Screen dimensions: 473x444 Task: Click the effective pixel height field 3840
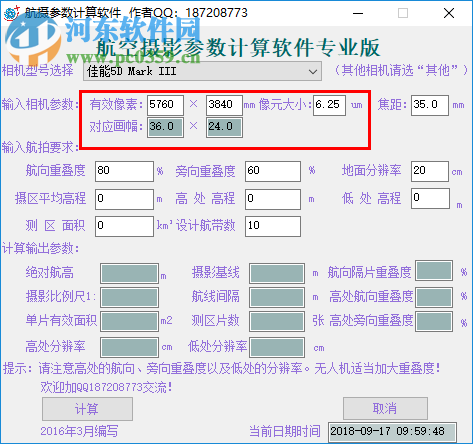tap(224, 105)
